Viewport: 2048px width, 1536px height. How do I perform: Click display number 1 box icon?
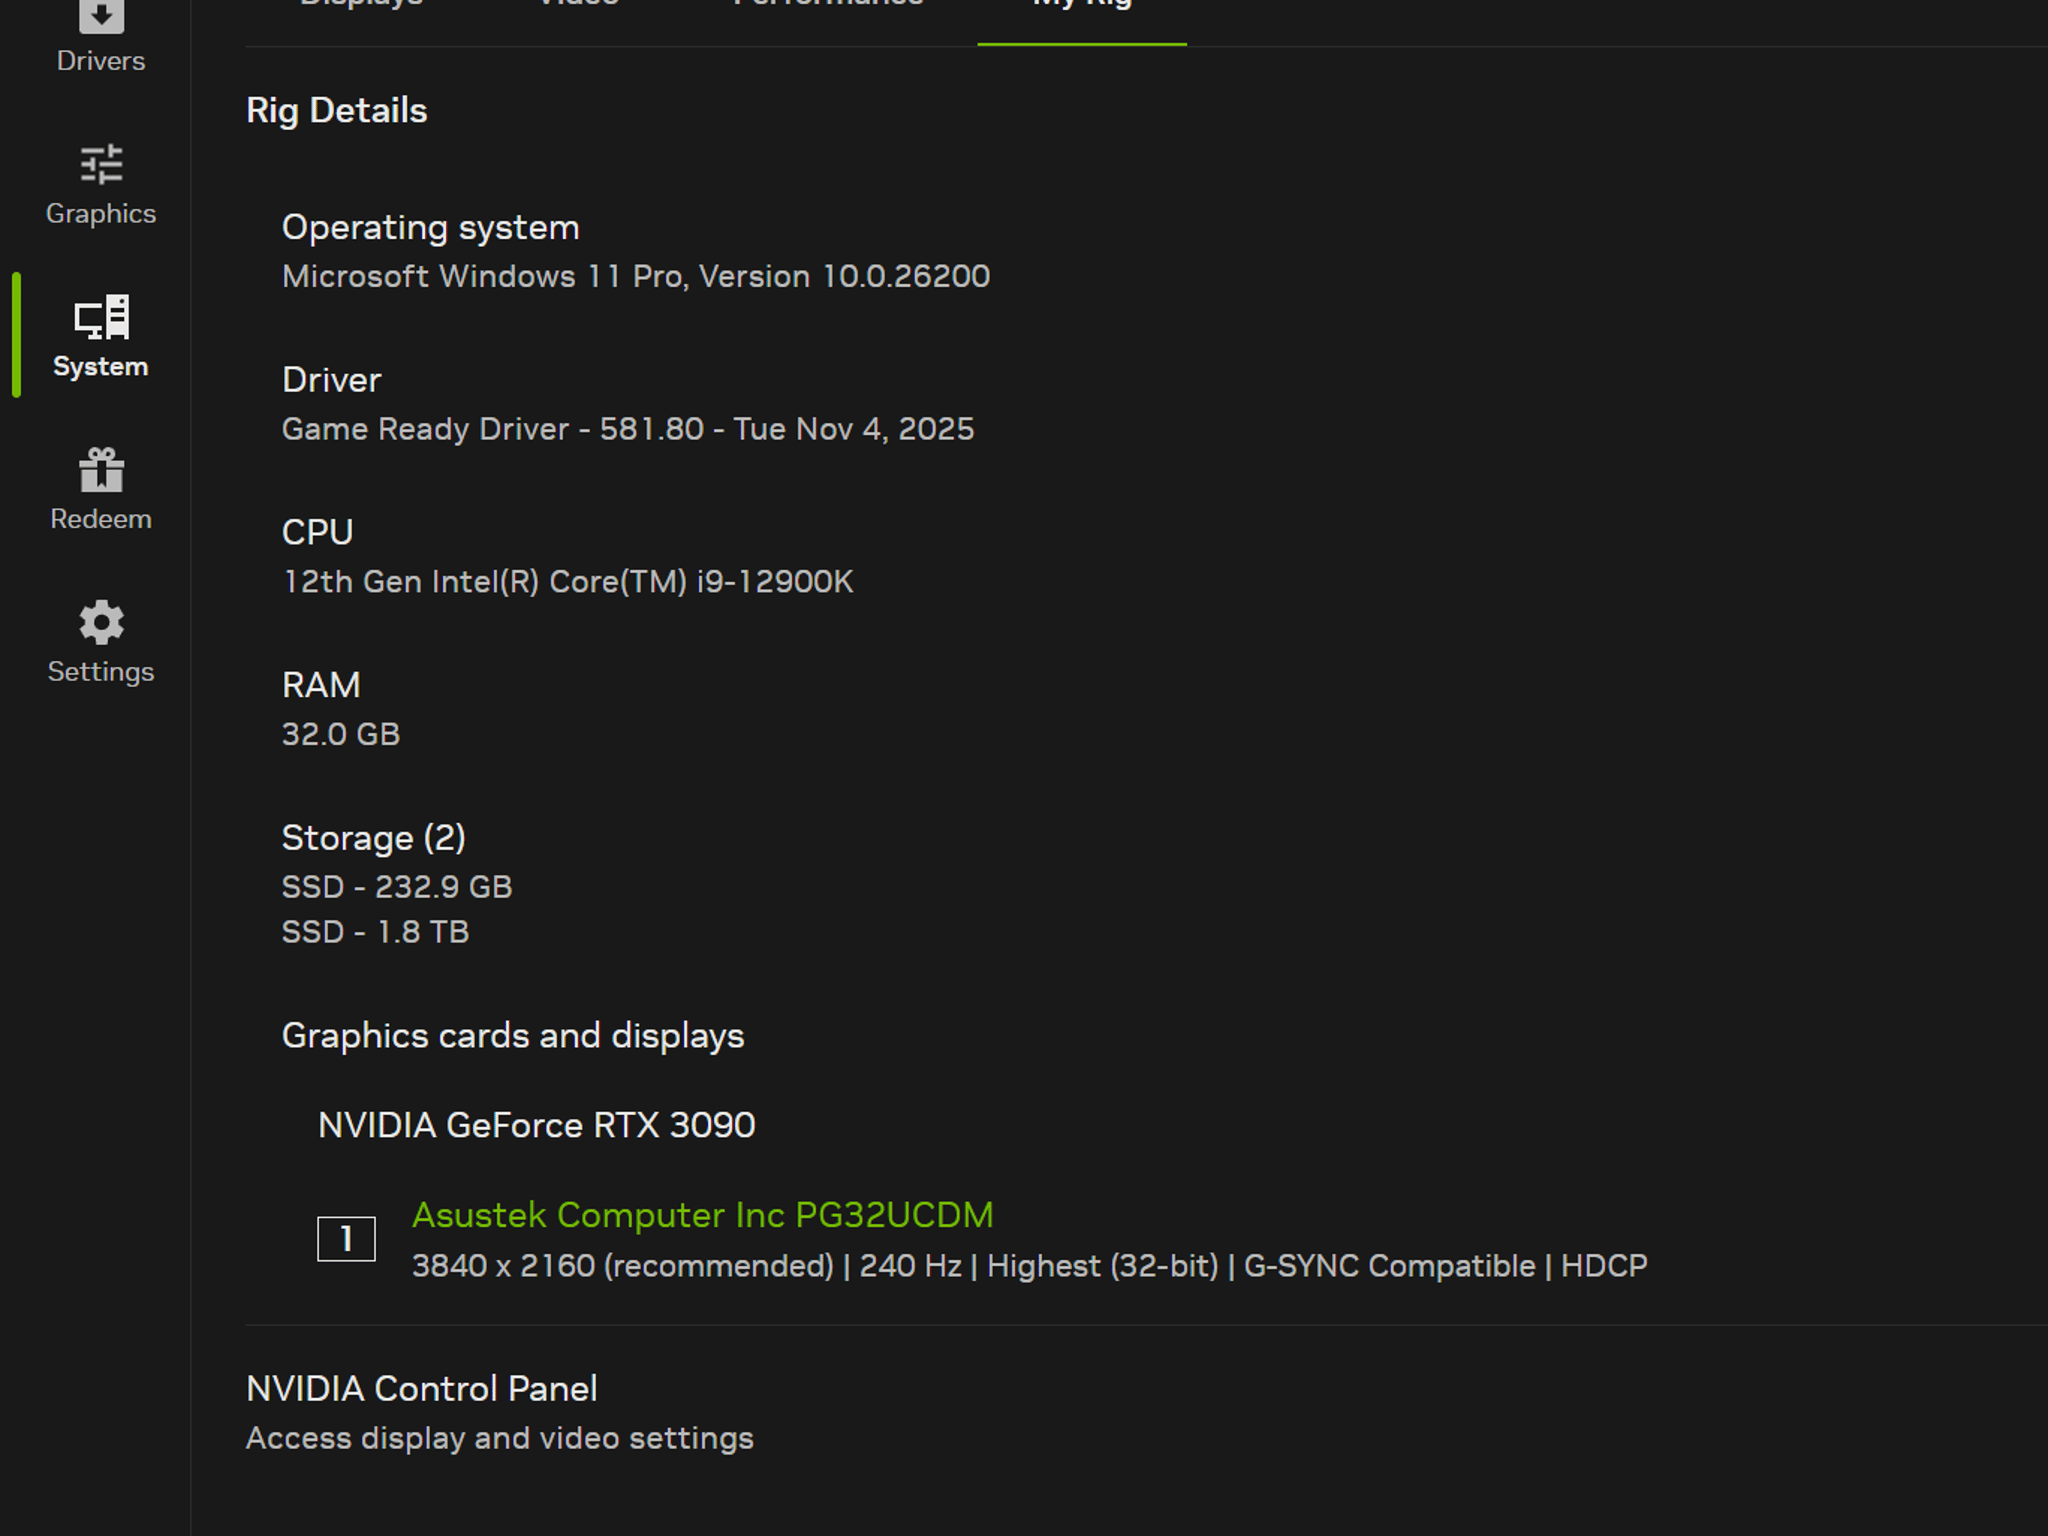click(346, 1239)
